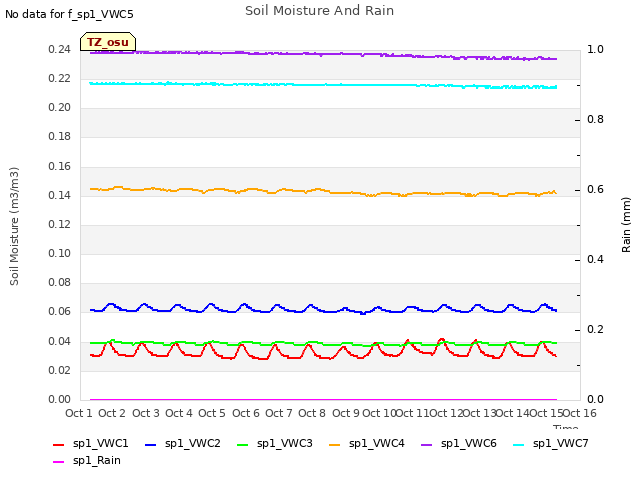Viewport: 640px width, 480px height.
Task: Click the Oct 8 tick label
Action: (312, 413)
